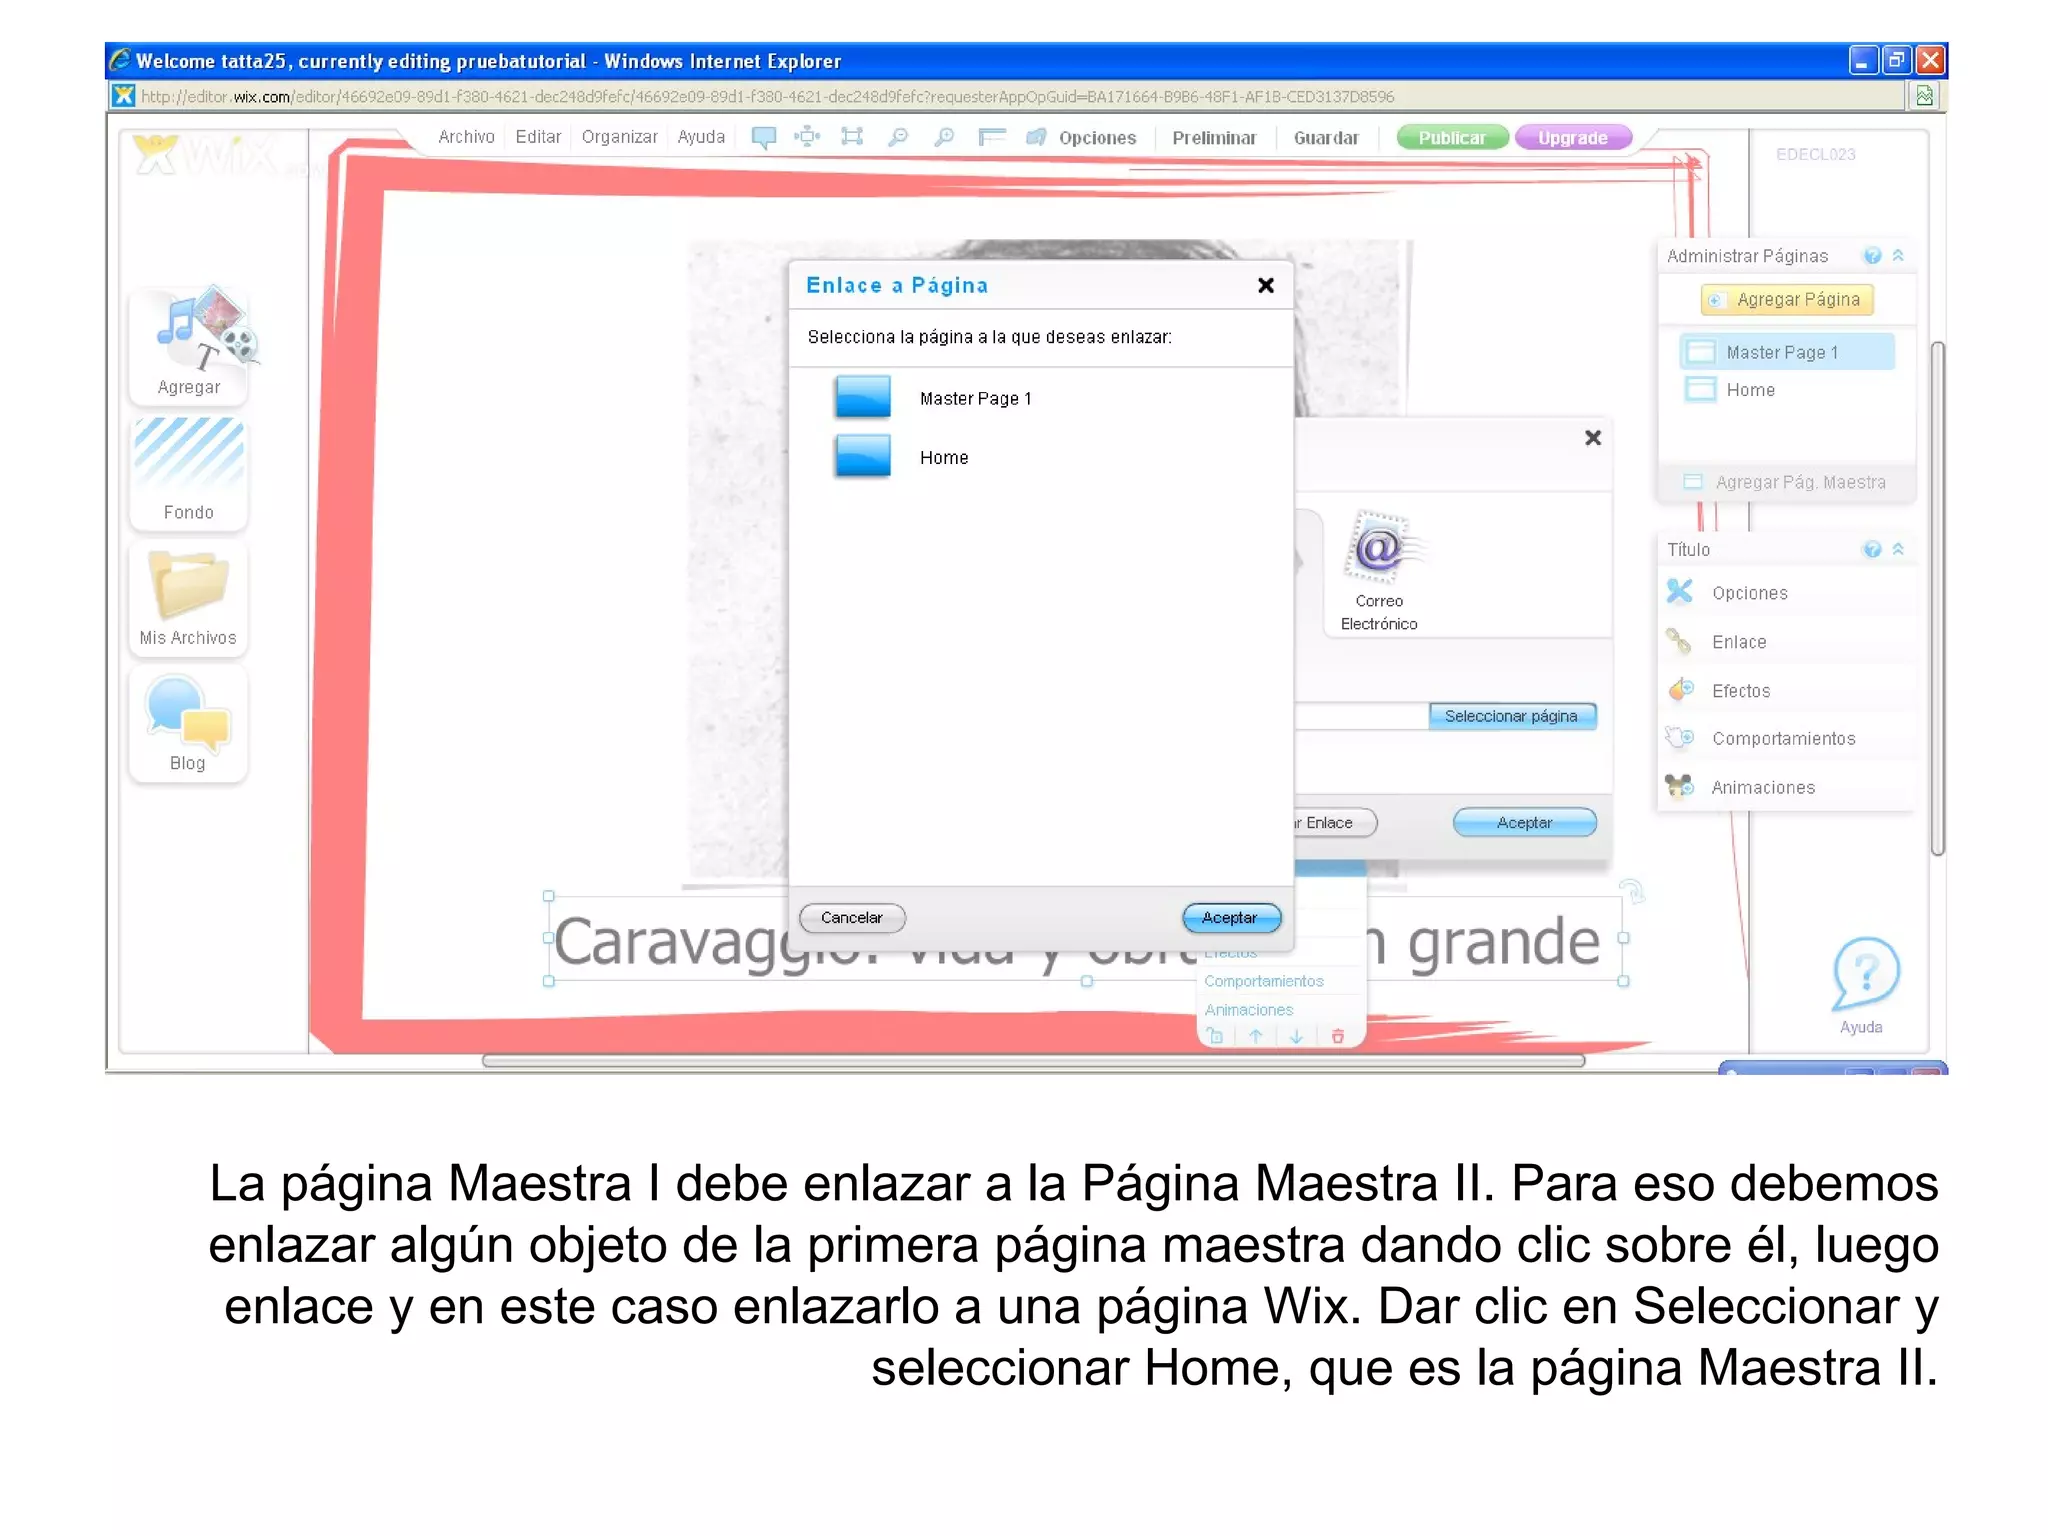
Task: Collapse the Administrar Páginas panel
Action: pyautogui.click(x=1898, y=256)
